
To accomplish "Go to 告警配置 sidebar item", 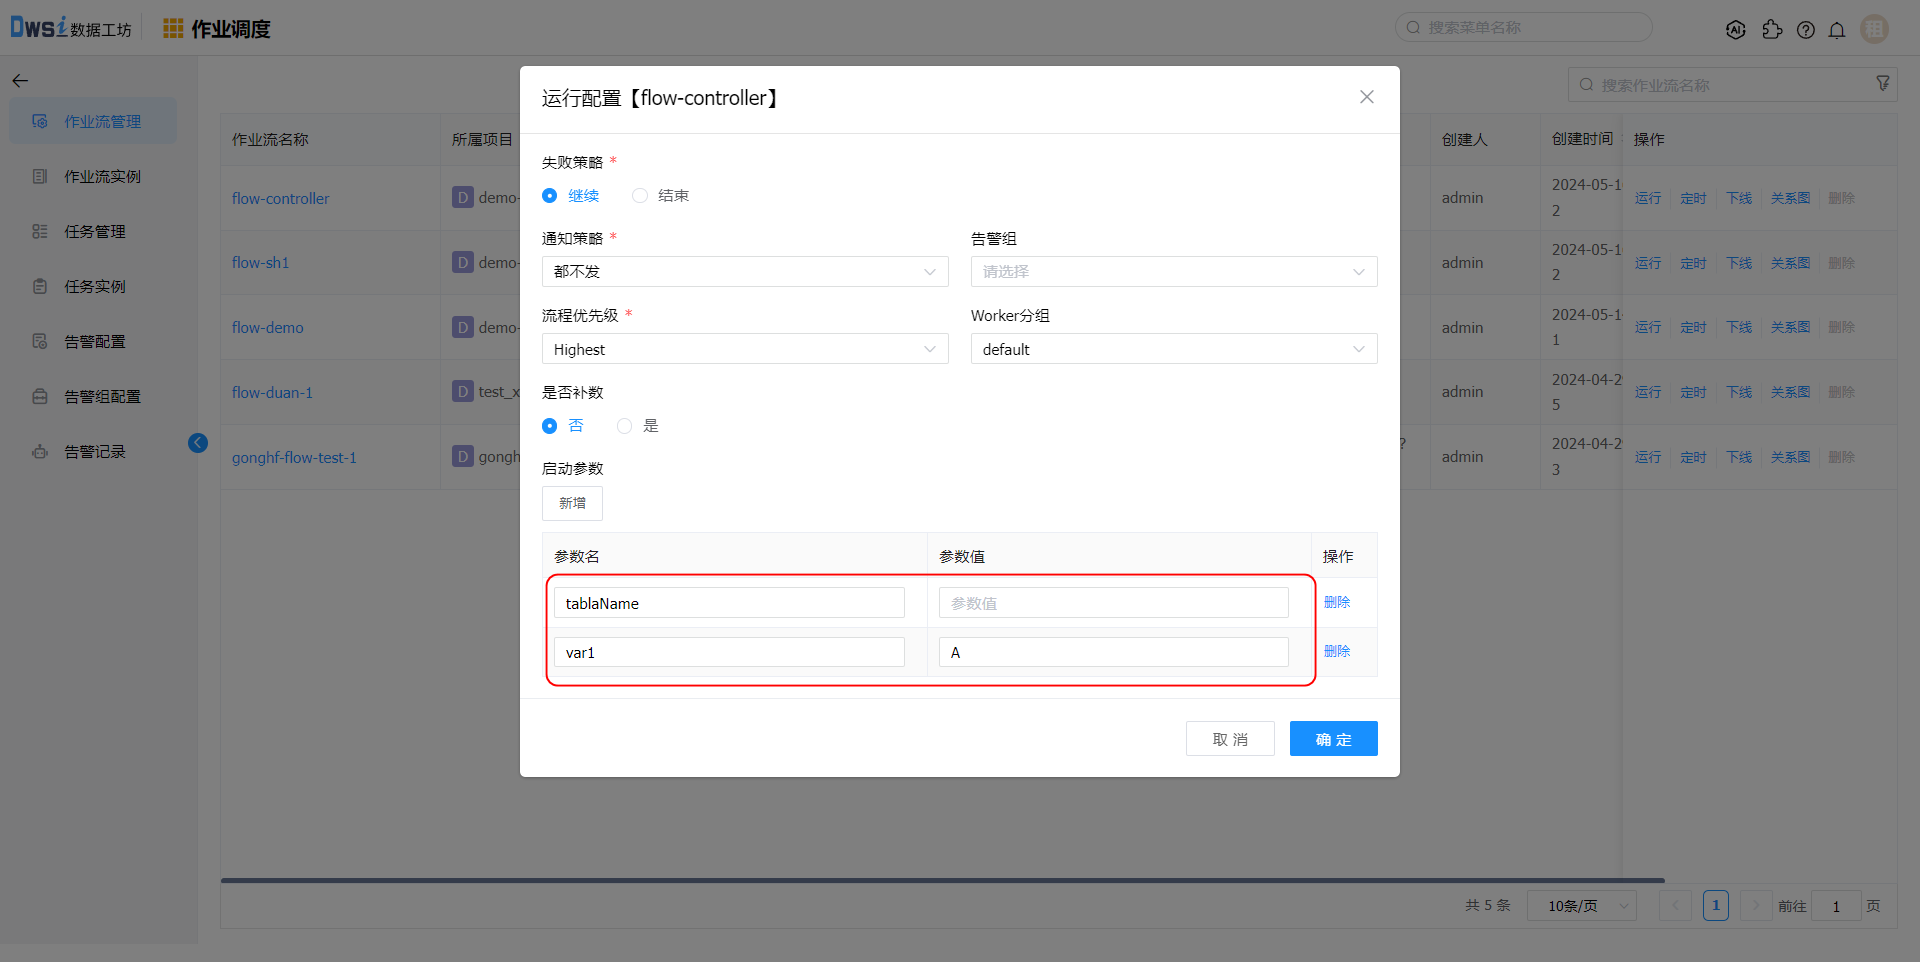I will coord(95,342).
